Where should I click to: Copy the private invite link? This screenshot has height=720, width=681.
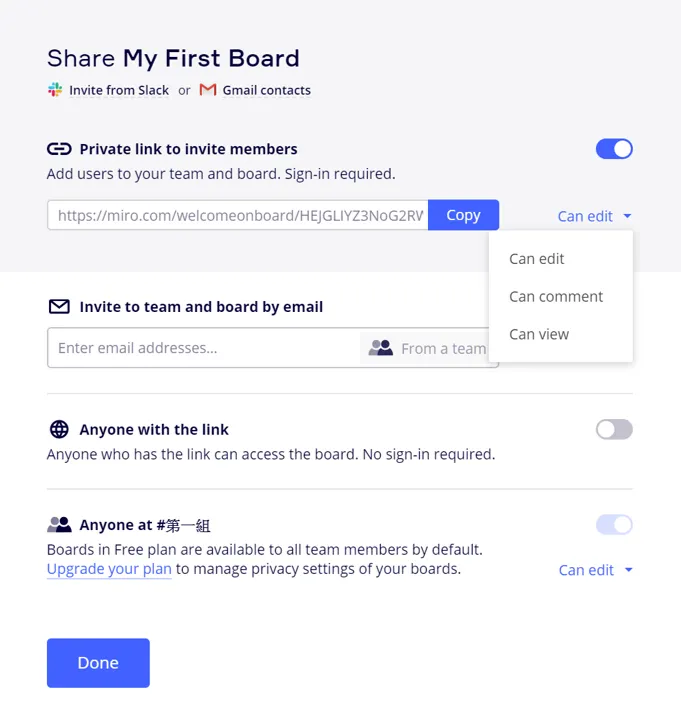click(x=463, y=215)
